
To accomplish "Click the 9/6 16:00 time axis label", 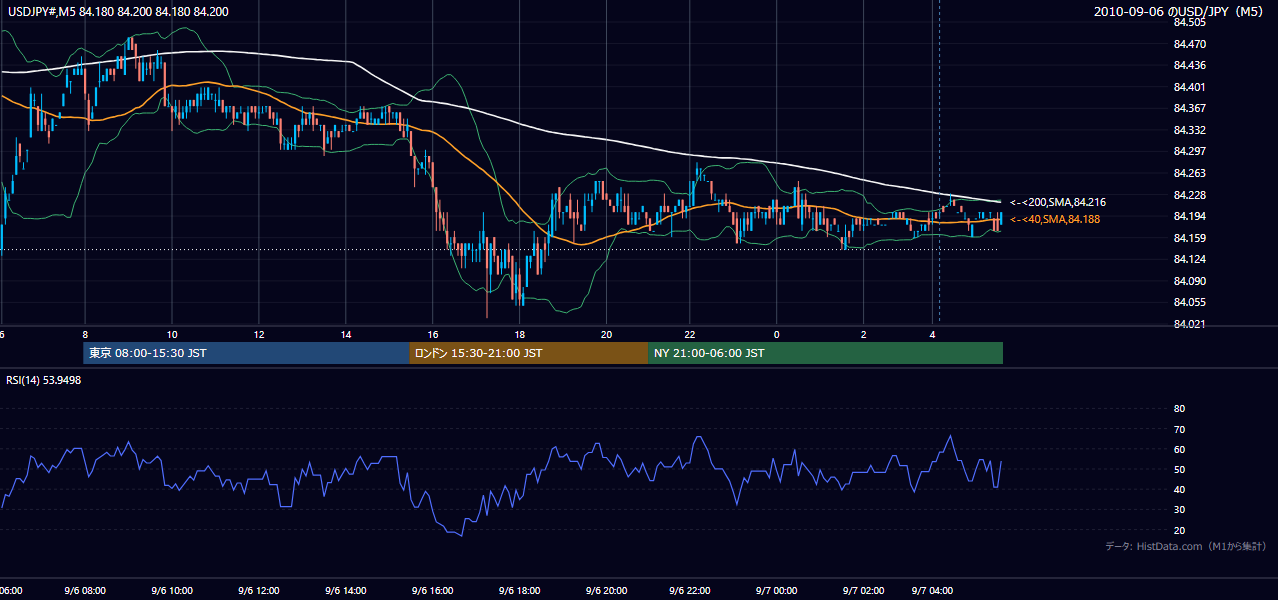I will pos(433,591).
